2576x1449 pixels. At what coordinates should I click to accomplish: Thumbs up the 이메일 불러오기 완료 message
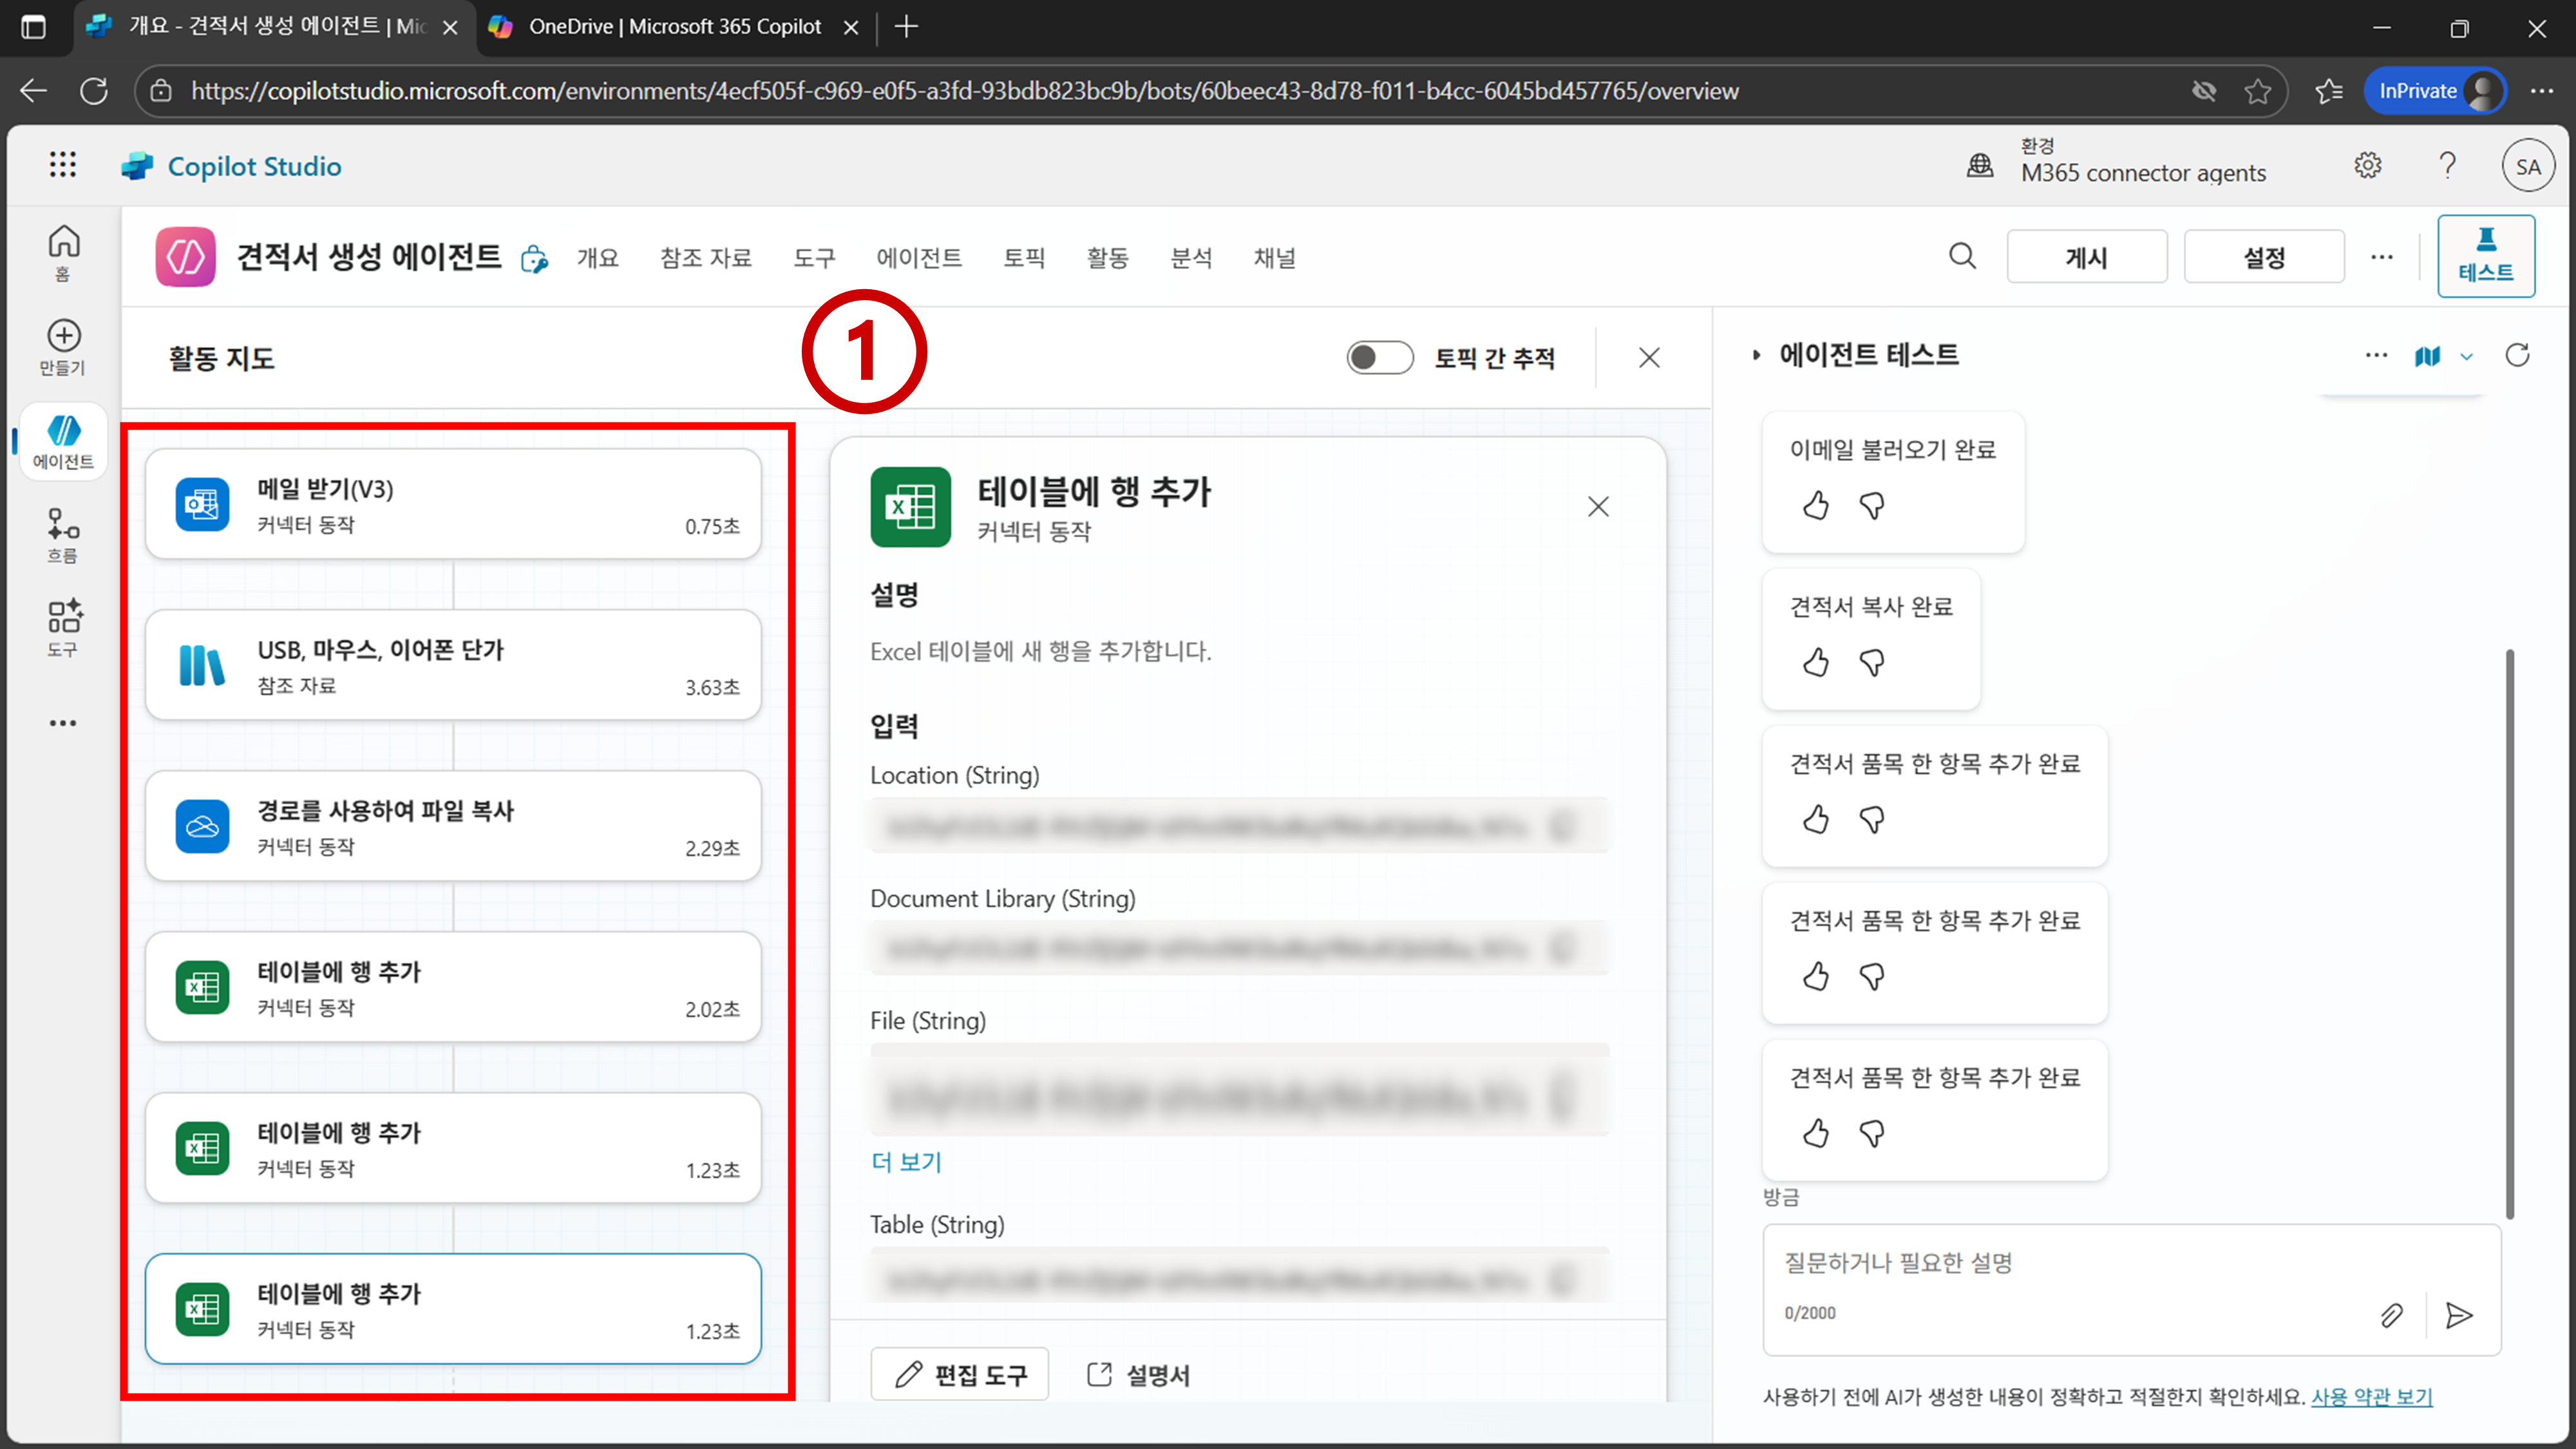[x=1816, y=506]
